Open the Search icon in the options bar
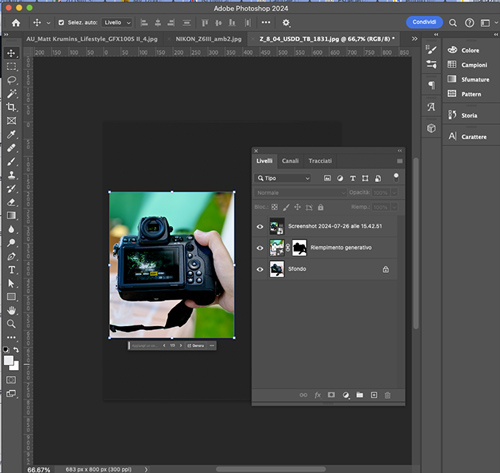The image size is (500, 473). [452, 23]
